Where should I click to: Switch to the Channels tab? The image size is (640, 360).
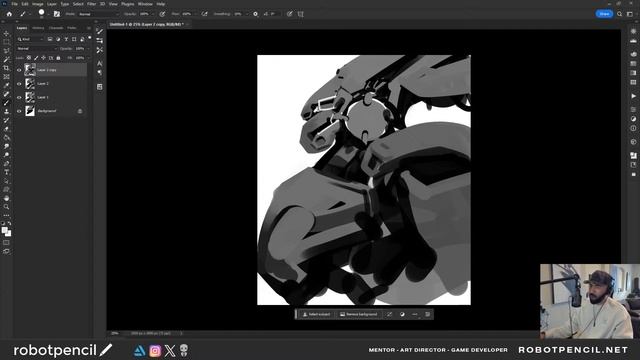click(56, 28)
